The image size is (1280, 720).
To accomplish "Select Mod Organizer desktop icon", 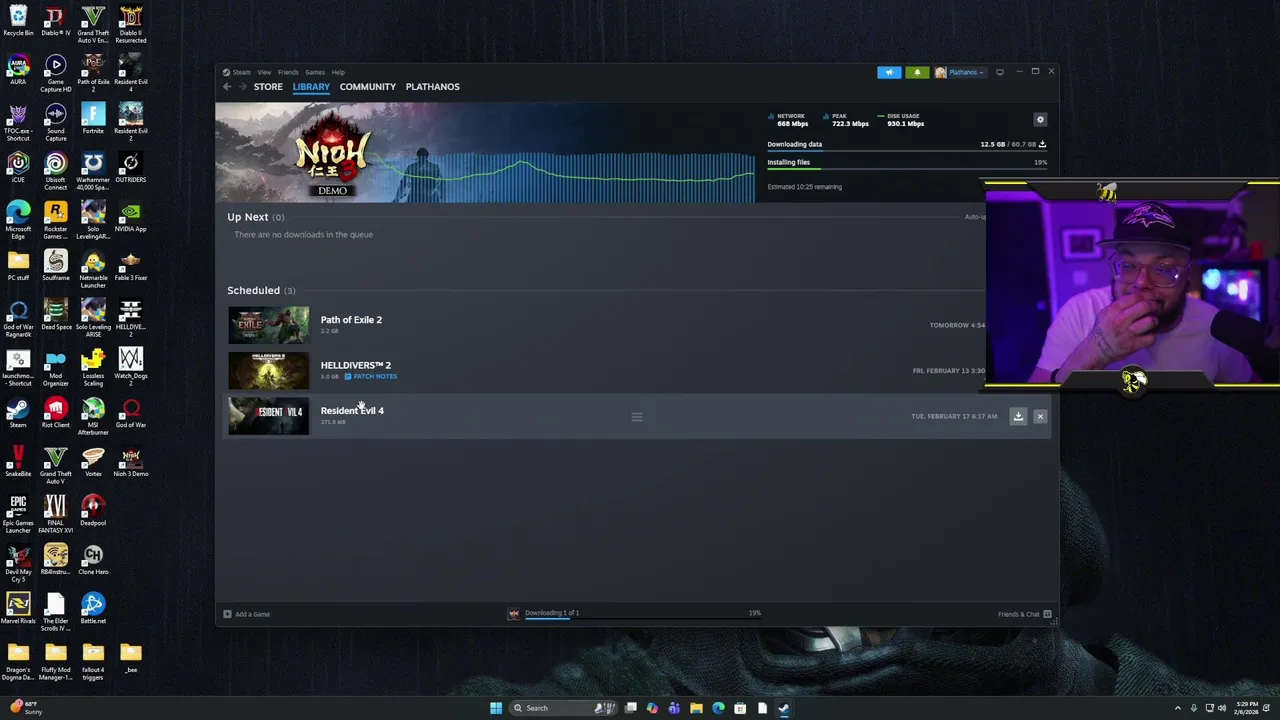I will 55,368.
